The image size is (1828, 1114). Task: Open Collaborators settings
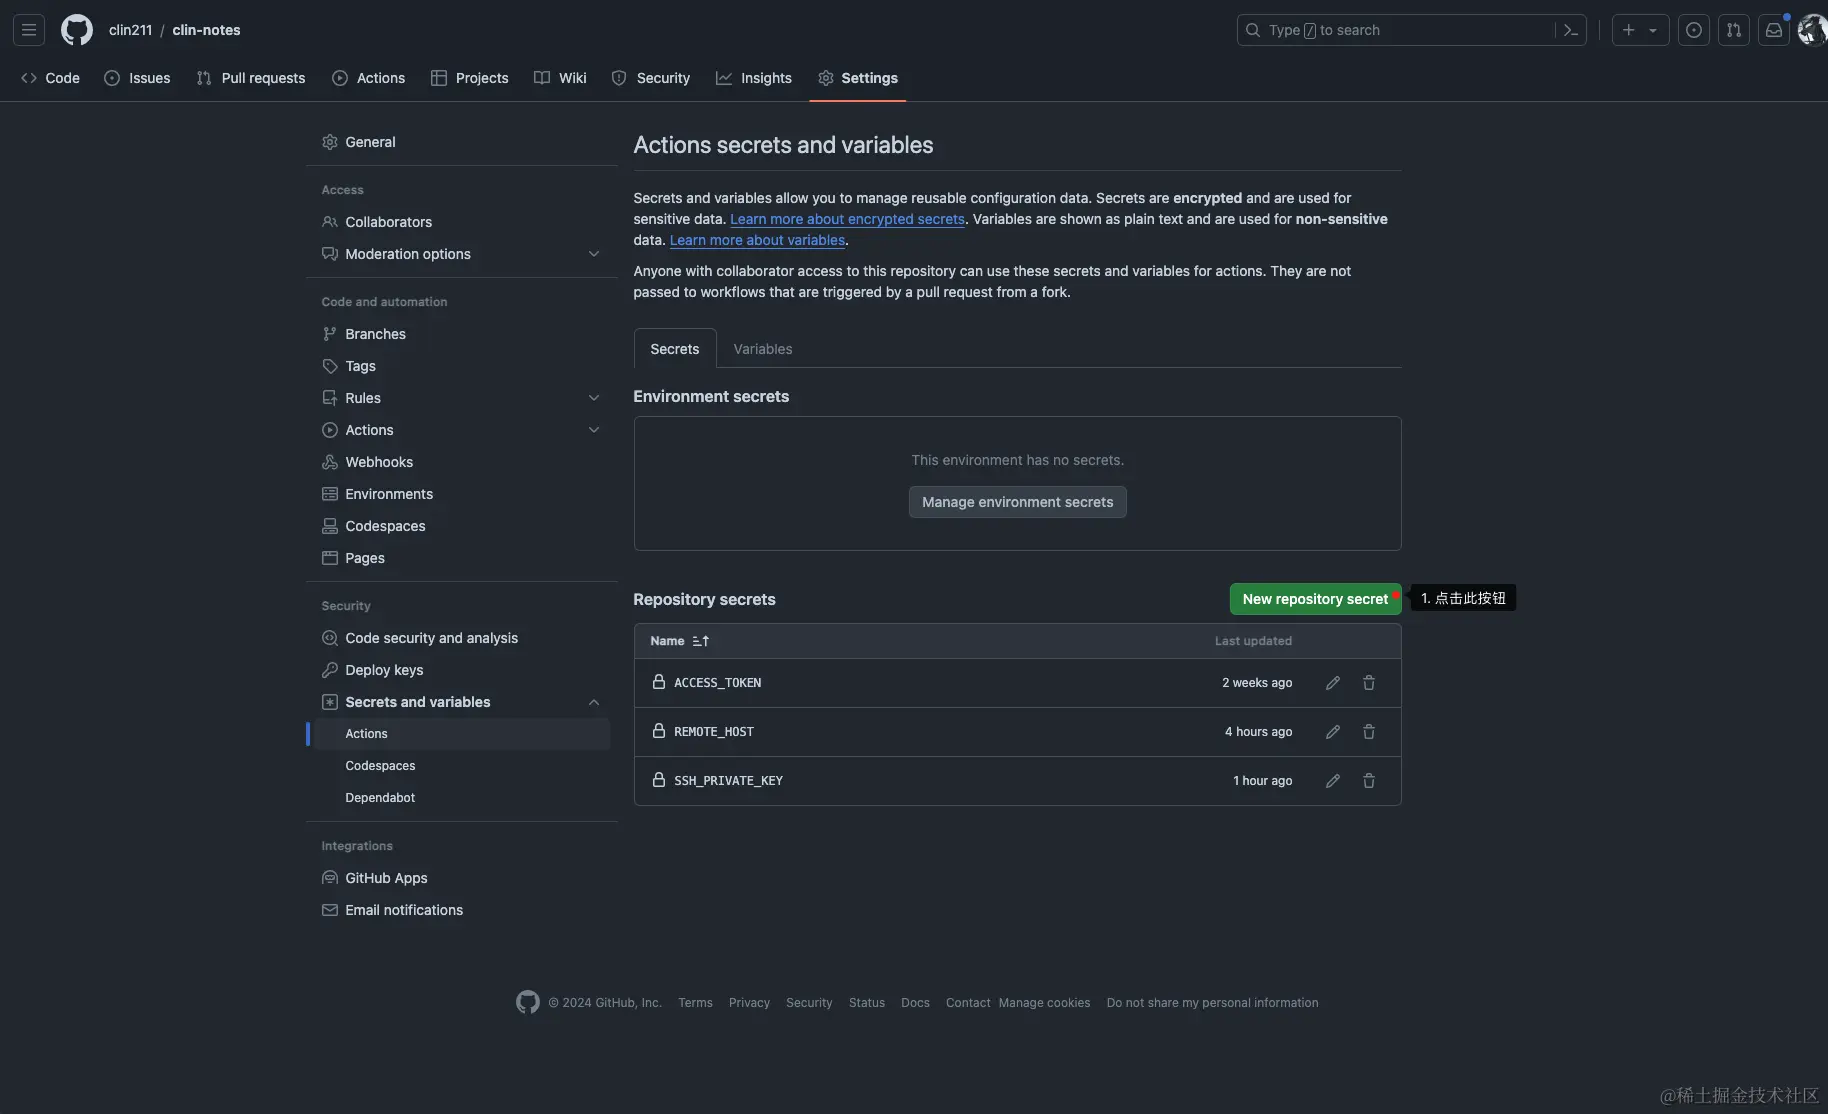point(461,222)
